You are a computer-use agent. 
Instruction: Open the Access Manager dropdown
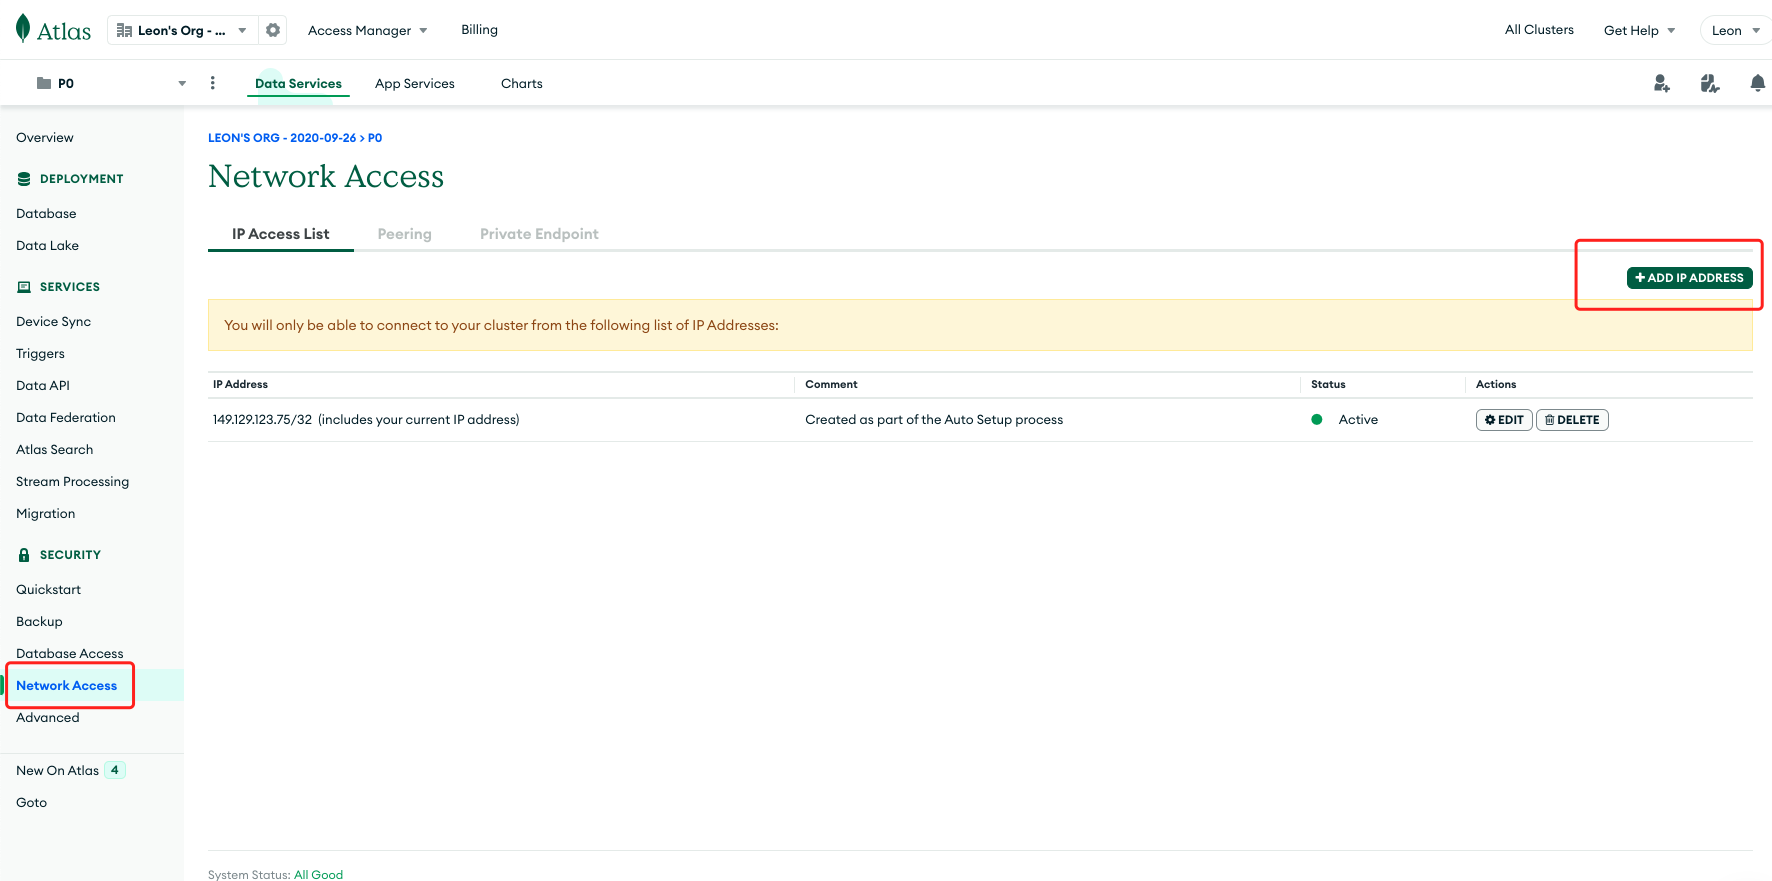click(367, 30)
